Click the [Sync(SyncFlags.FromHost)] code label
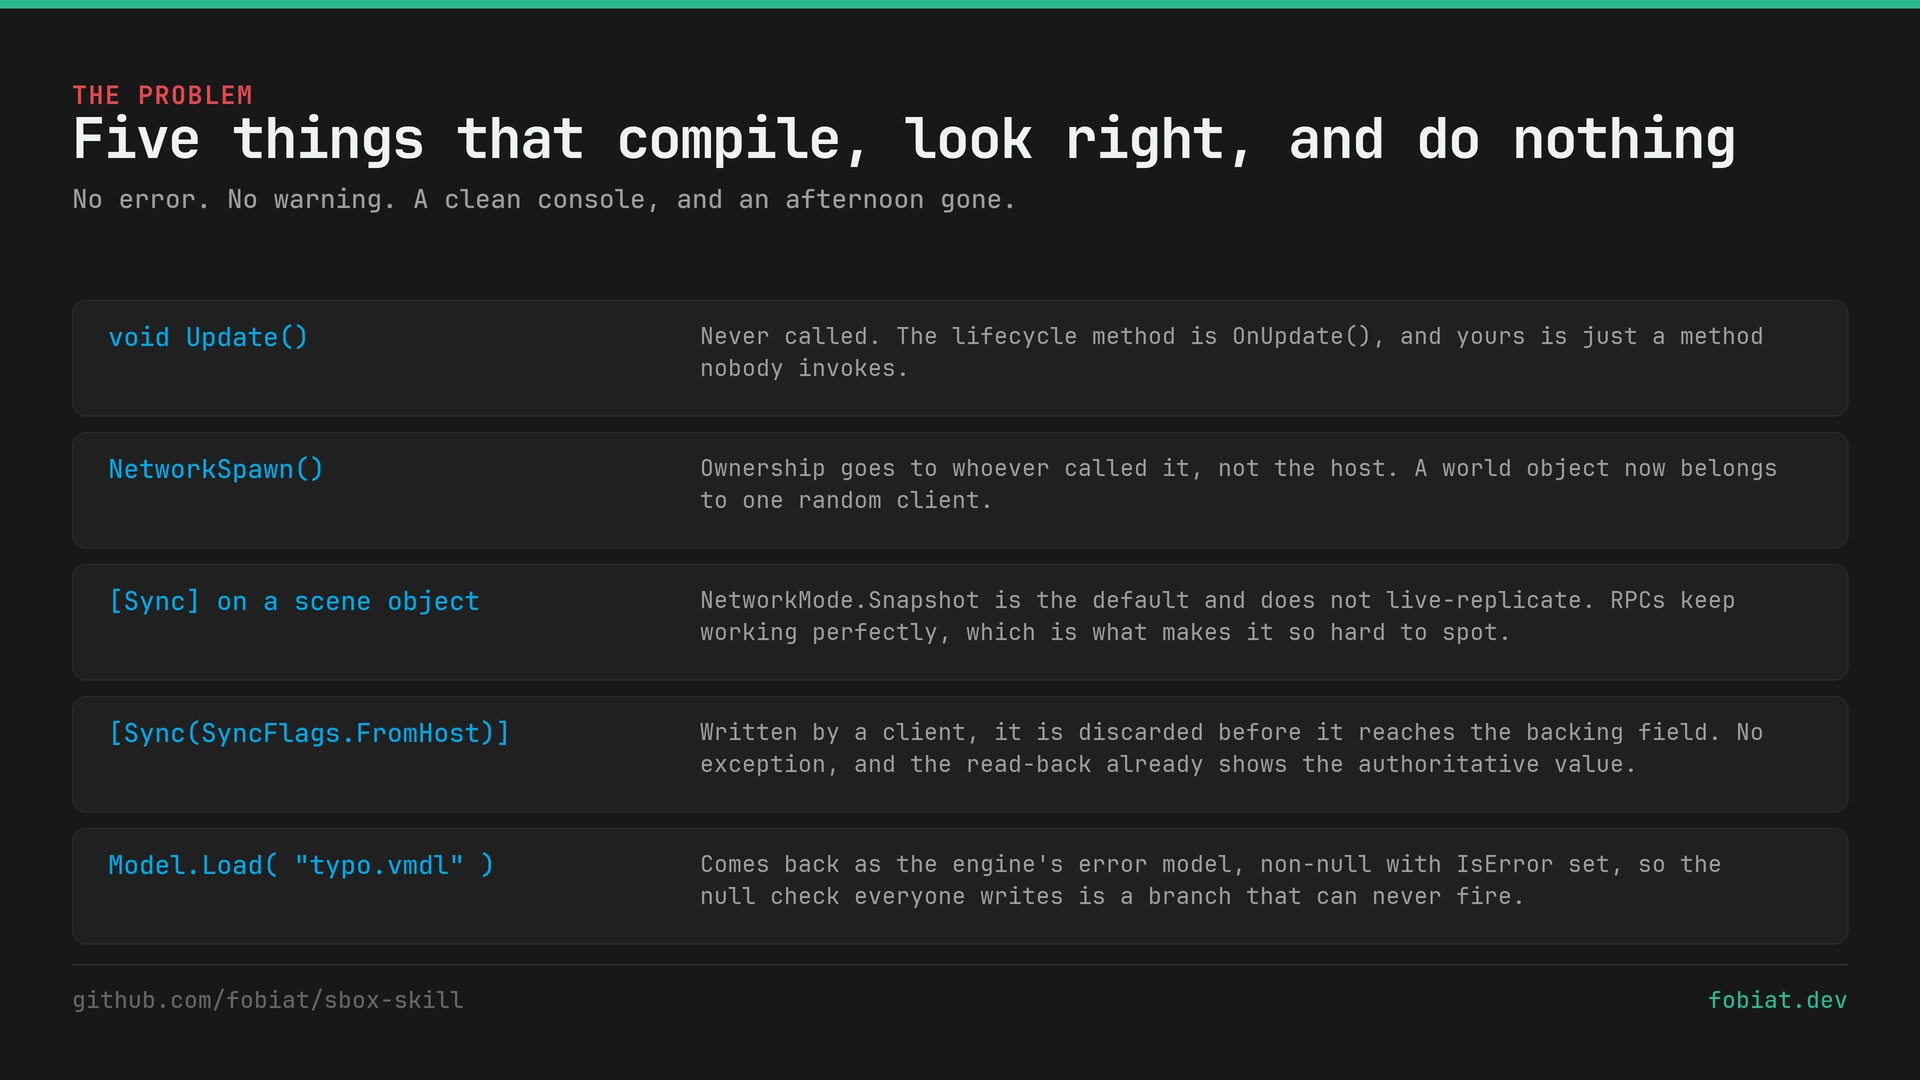1920x1080 pixels. pyautogui.click(x=309, y=733)
